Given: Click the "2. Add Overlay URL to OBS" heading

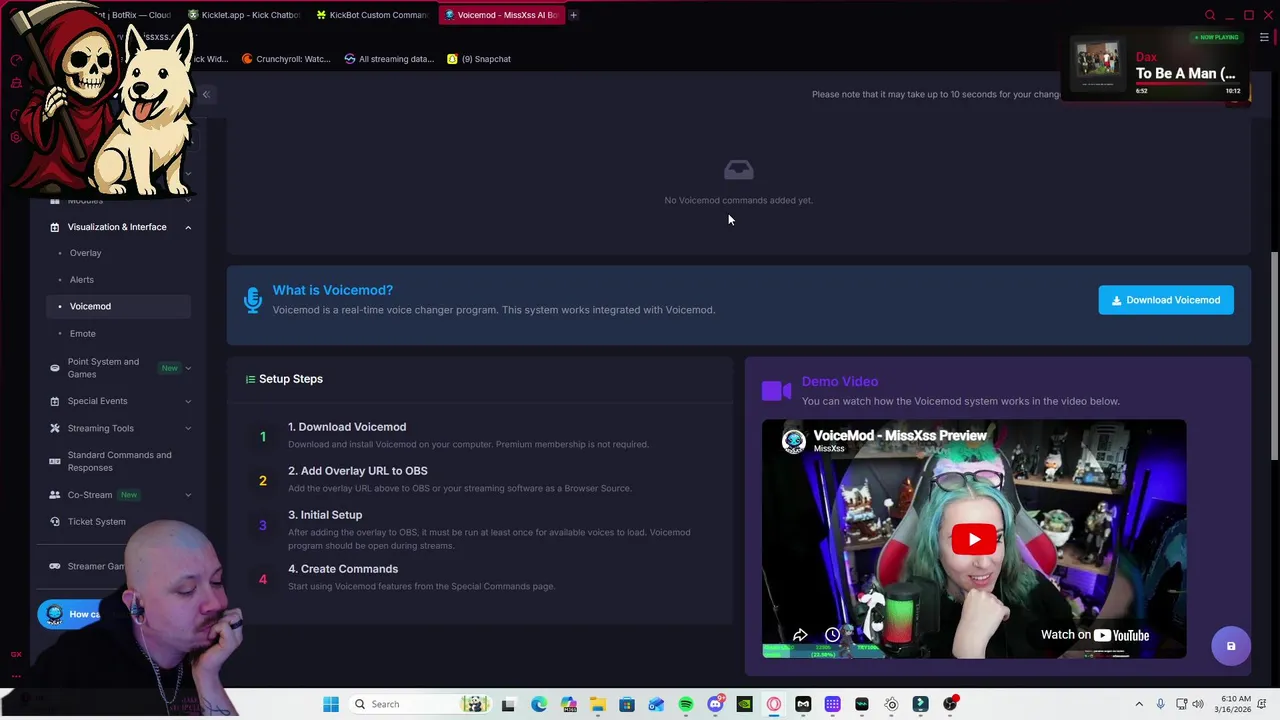Looking at the screenshot, I should (358, 471).
